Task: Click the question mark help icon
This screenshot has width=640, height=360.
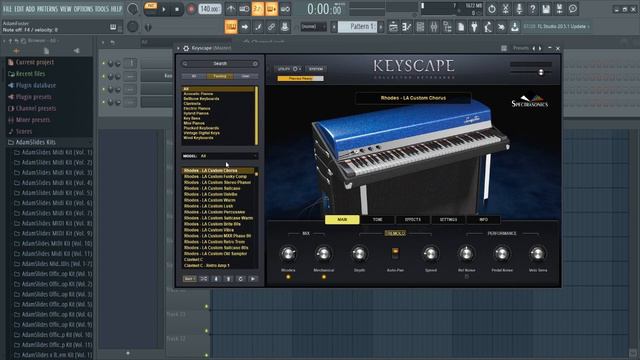Action: point(532,9)
